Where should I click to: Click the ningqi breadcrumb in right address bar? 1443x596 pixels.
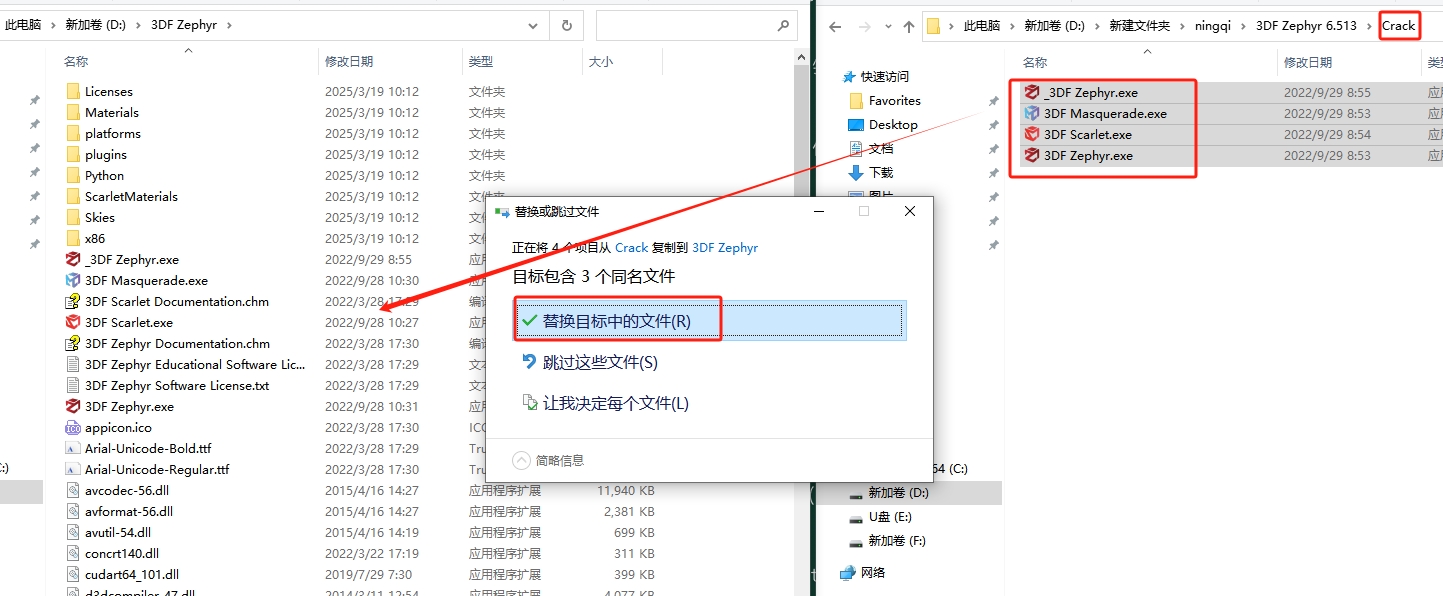(1214, 26)
